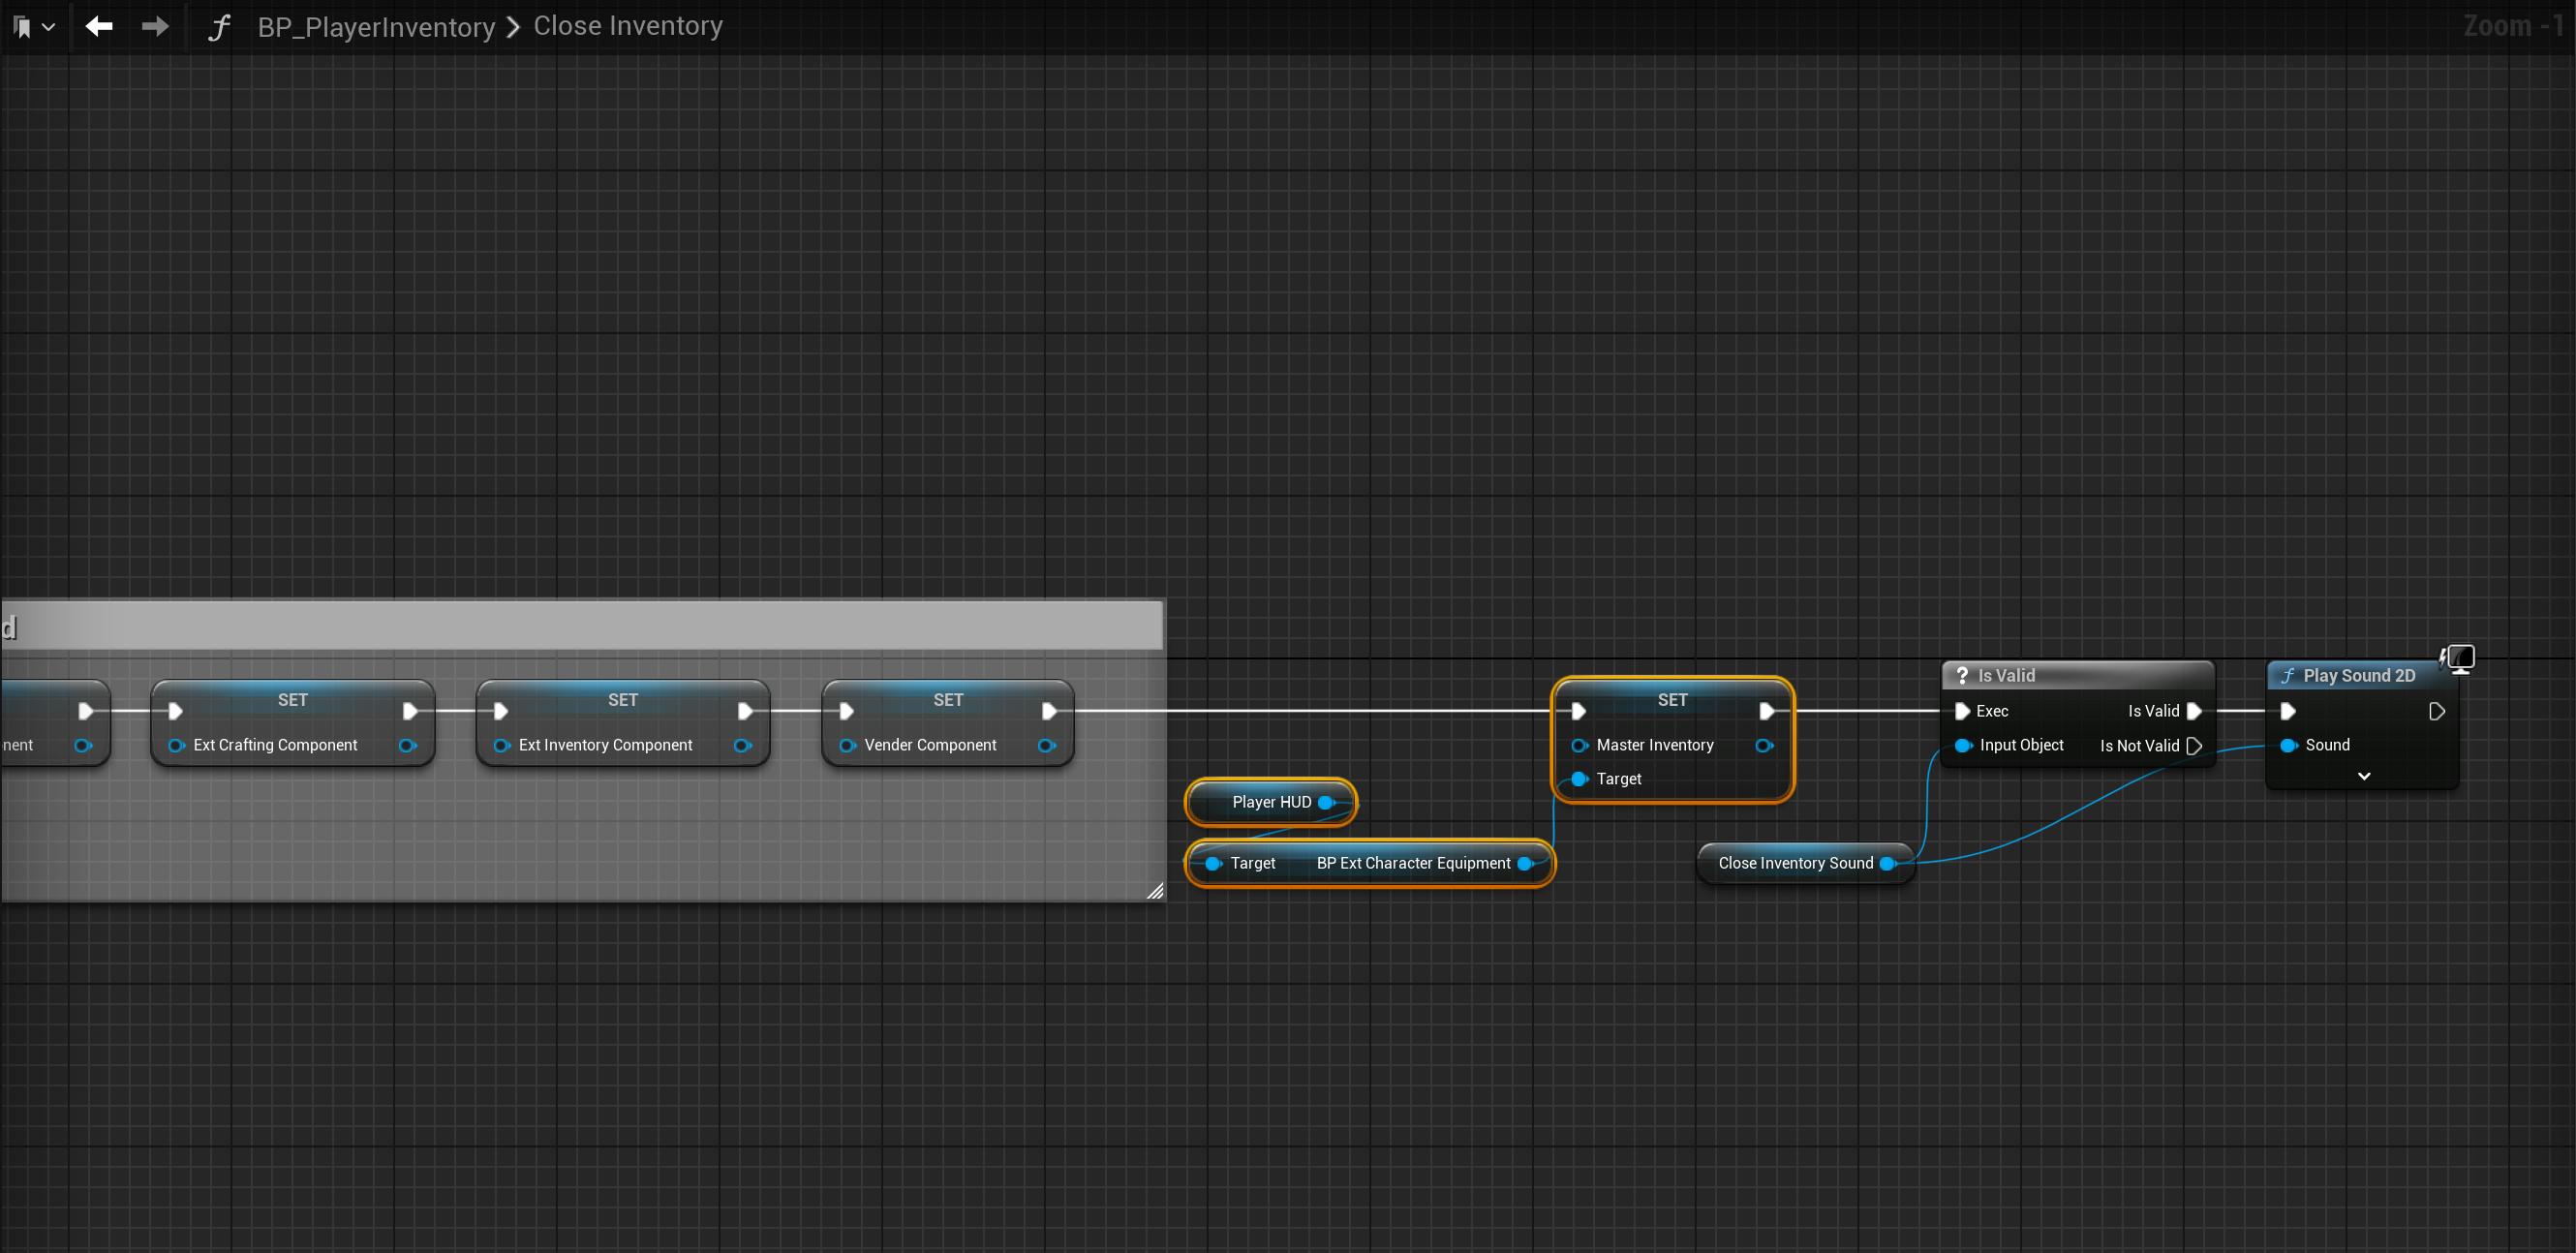Viewport: 2576px width, 1253px height.
Task: Click Is Valid node question mark icon
Action: tap(1961, 675)
